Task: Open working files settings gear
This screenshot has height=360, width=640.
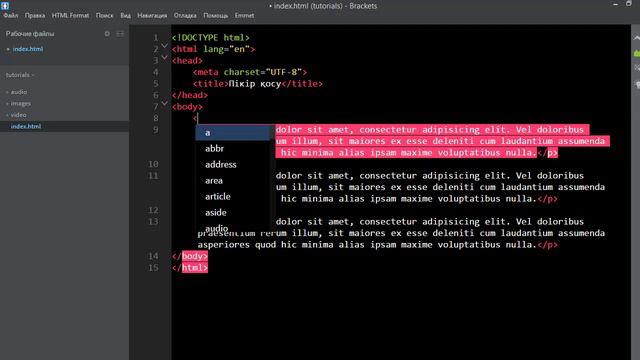Action: coord(107,33)
